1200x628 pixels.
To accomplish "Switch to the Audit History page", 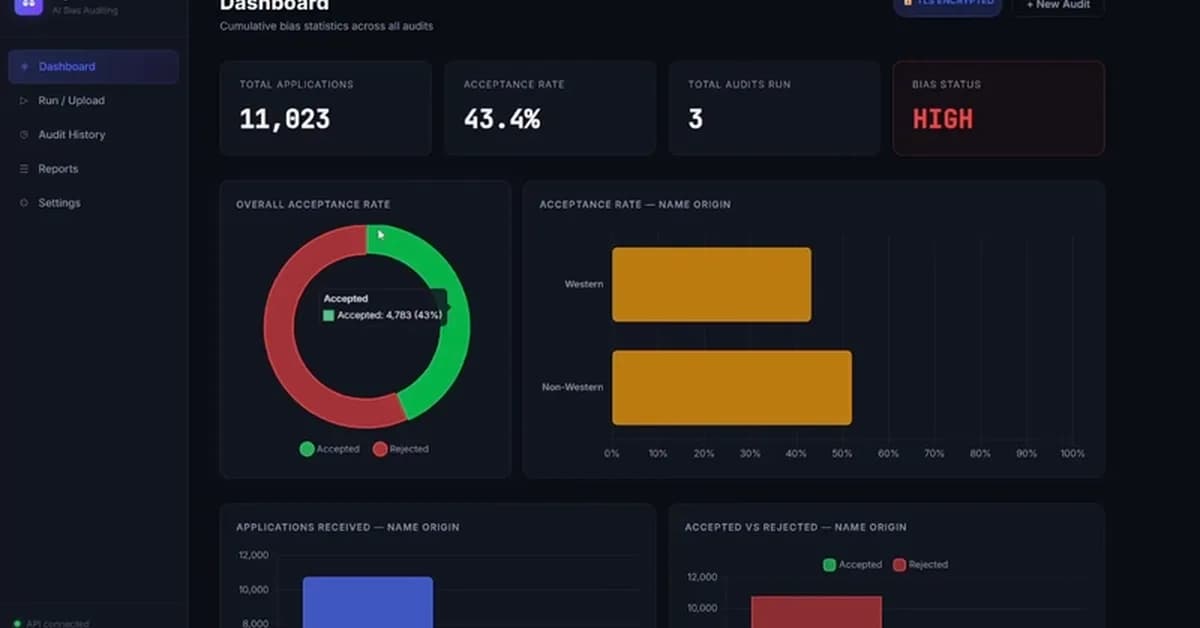I will pos(70,134).
